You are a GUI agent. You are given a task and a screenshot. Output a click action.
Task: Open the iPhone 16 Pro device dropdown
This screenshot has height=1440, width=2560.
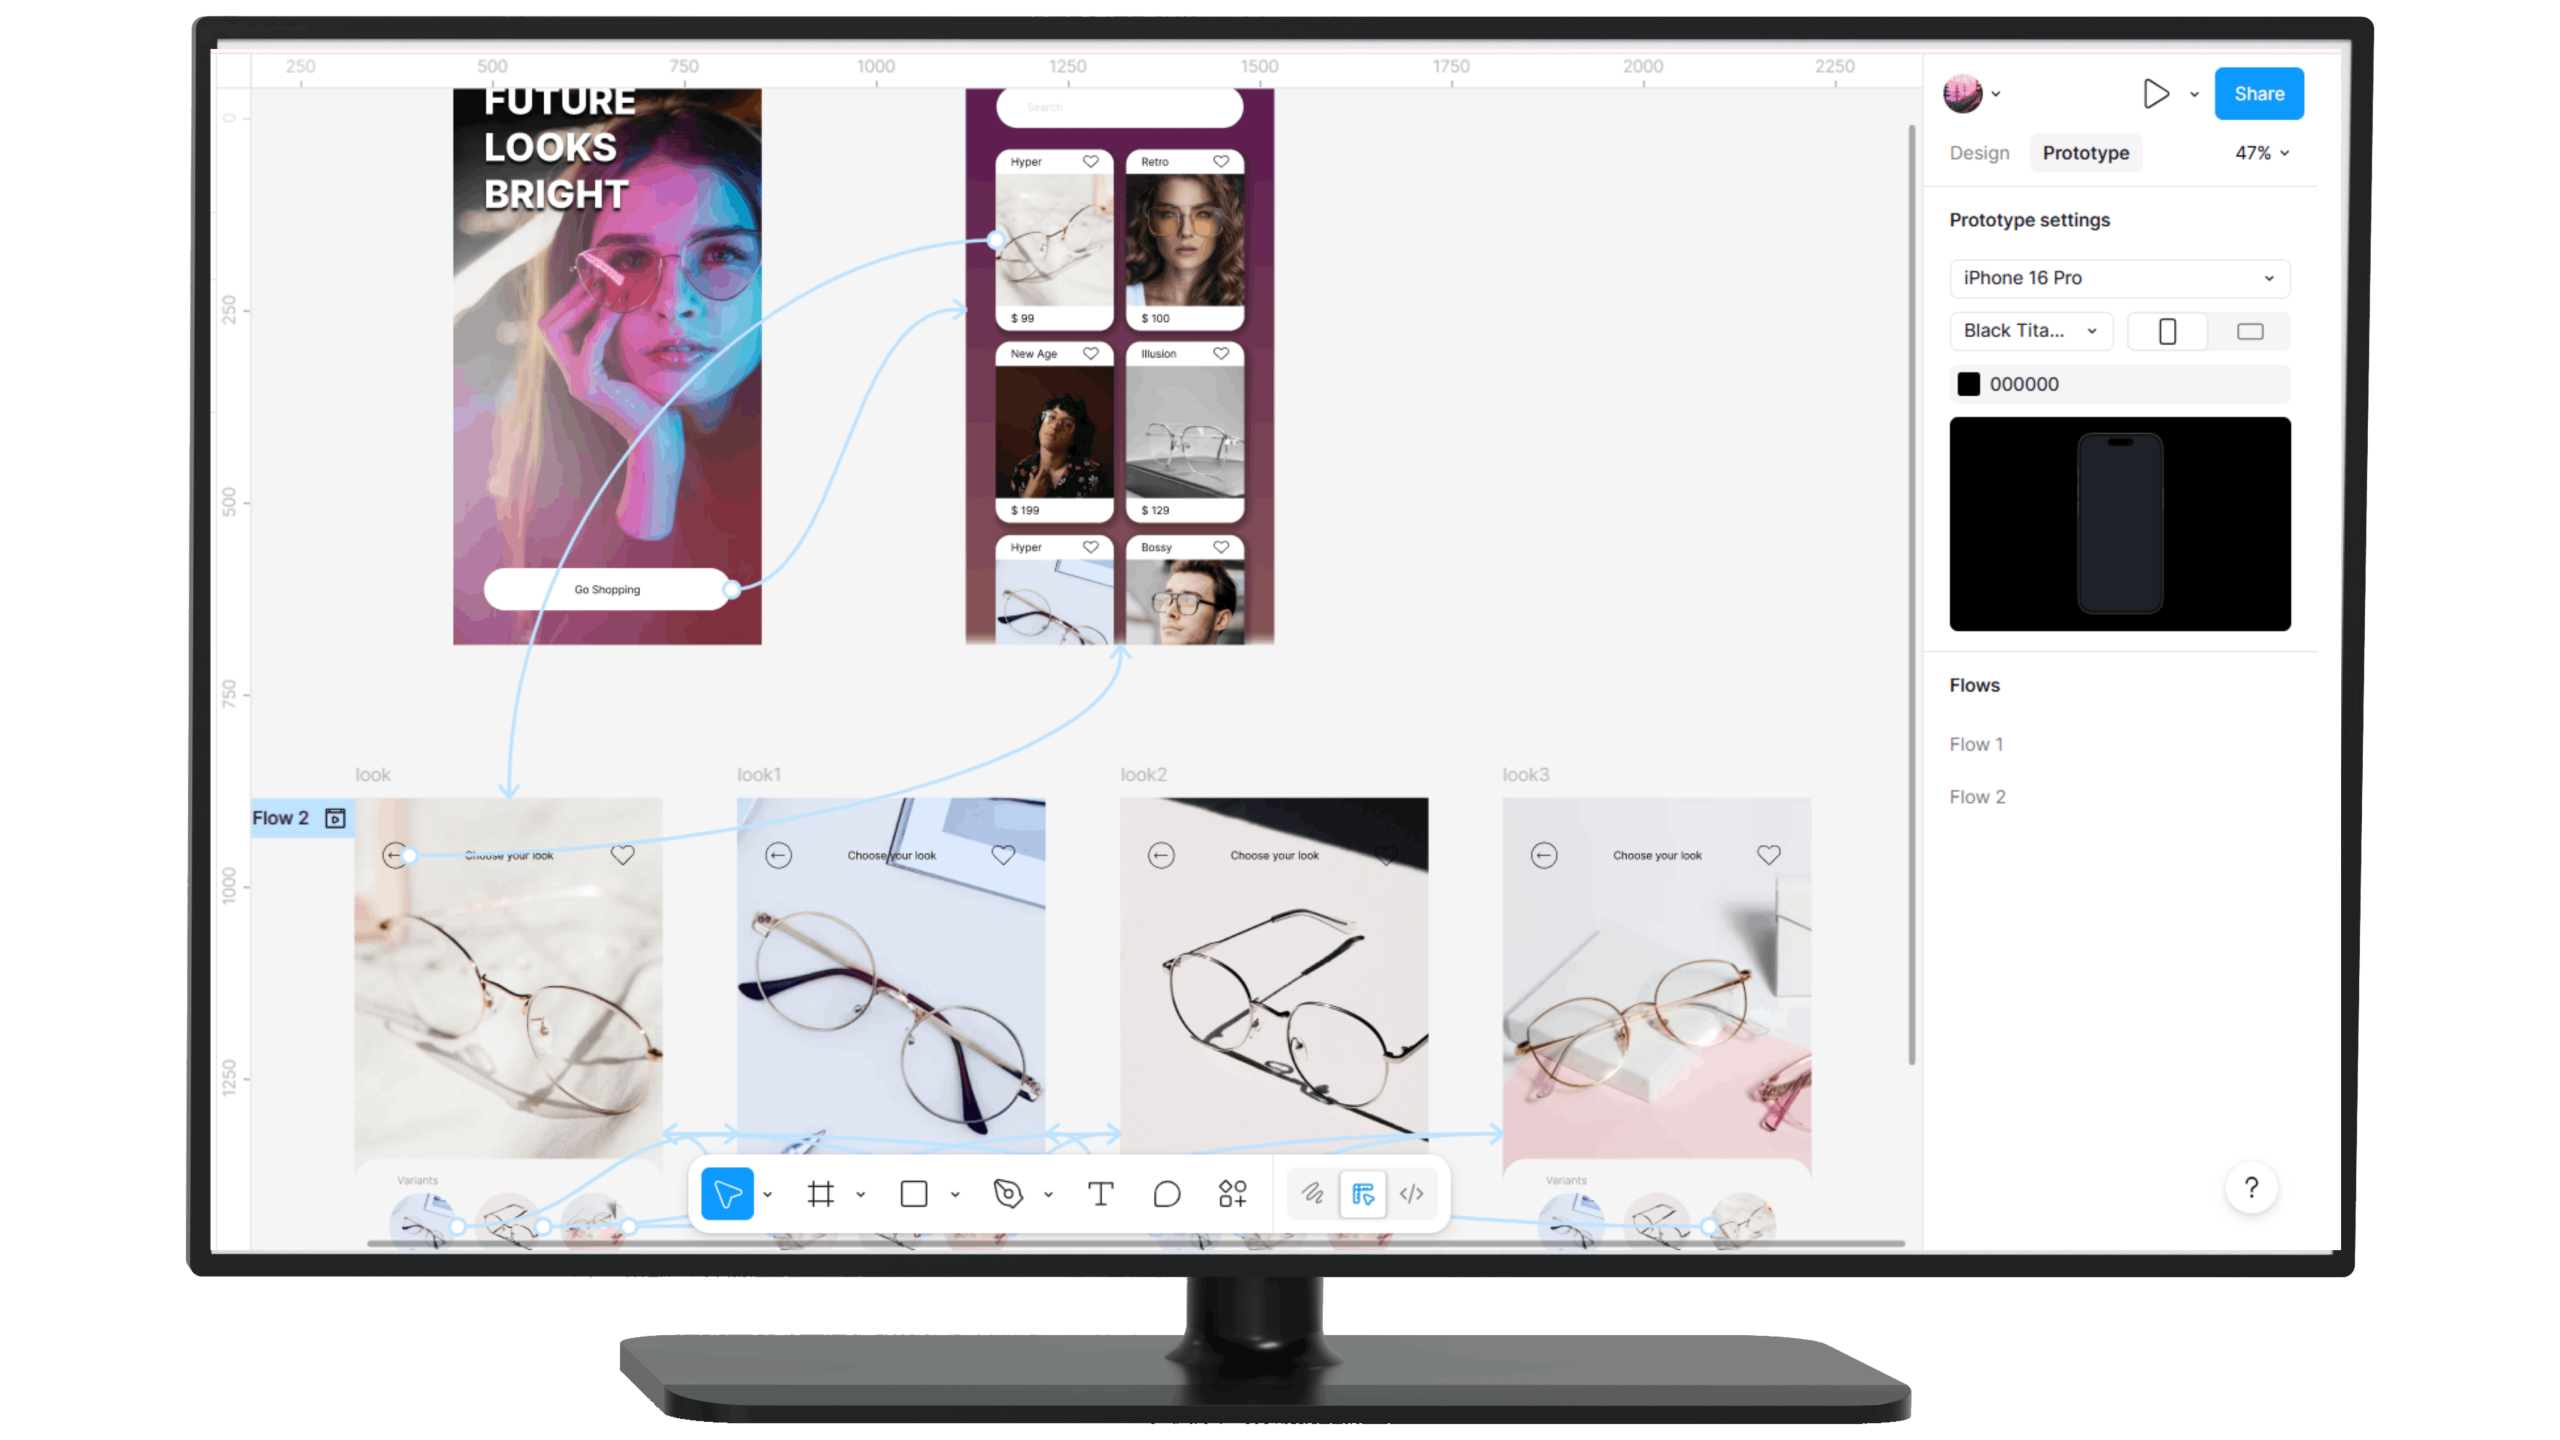(x=2119, y=278)
